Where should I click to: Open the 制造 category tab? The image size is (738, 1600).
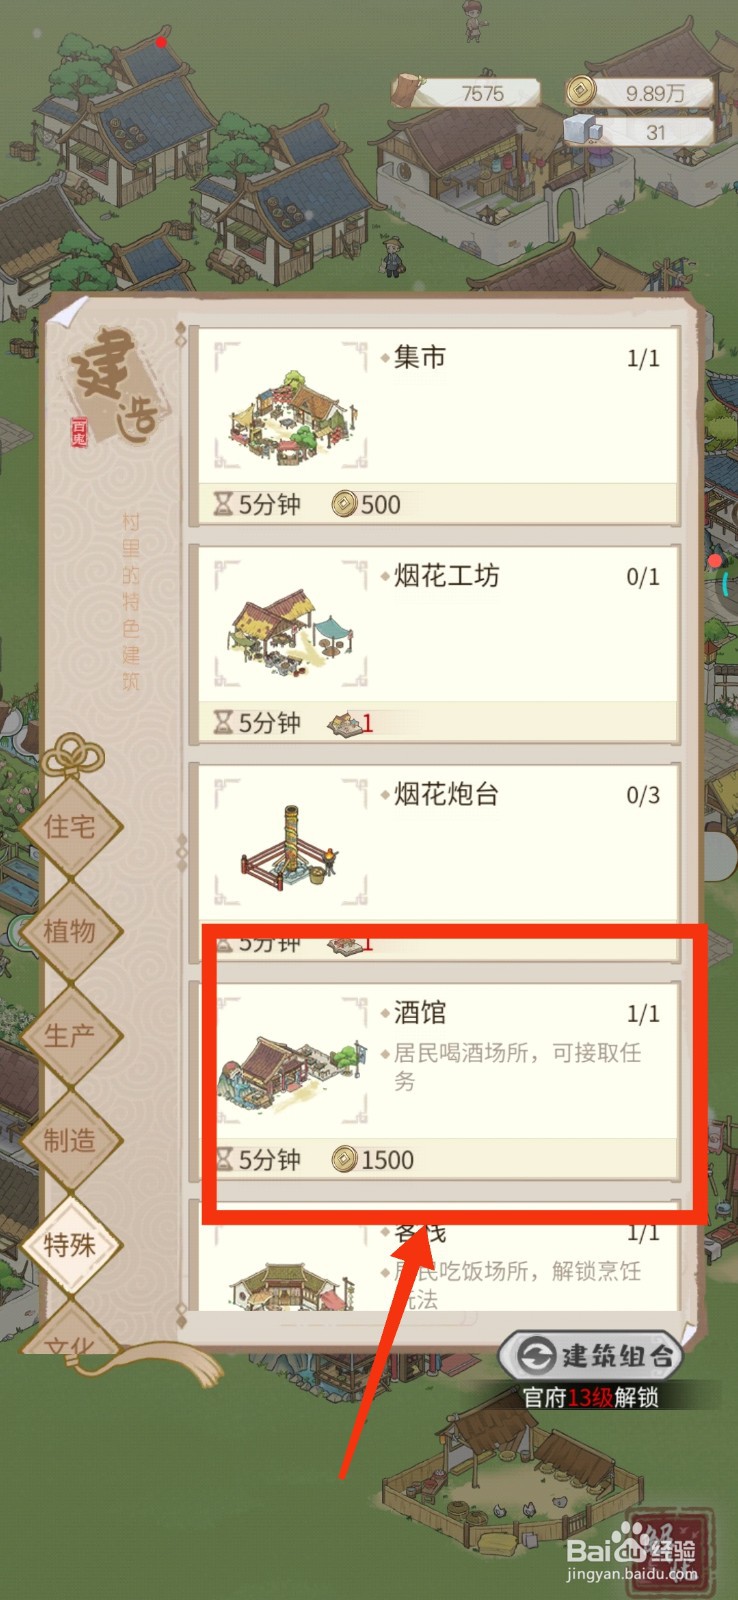70,1140
